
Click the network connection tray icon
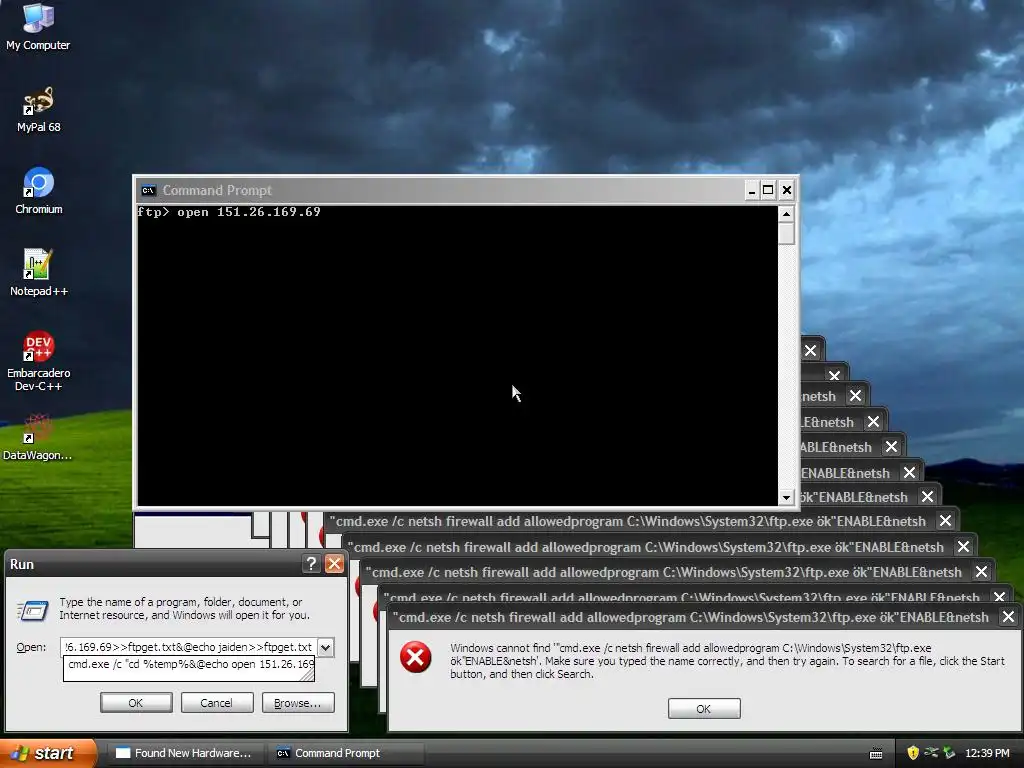click(931, 753)
